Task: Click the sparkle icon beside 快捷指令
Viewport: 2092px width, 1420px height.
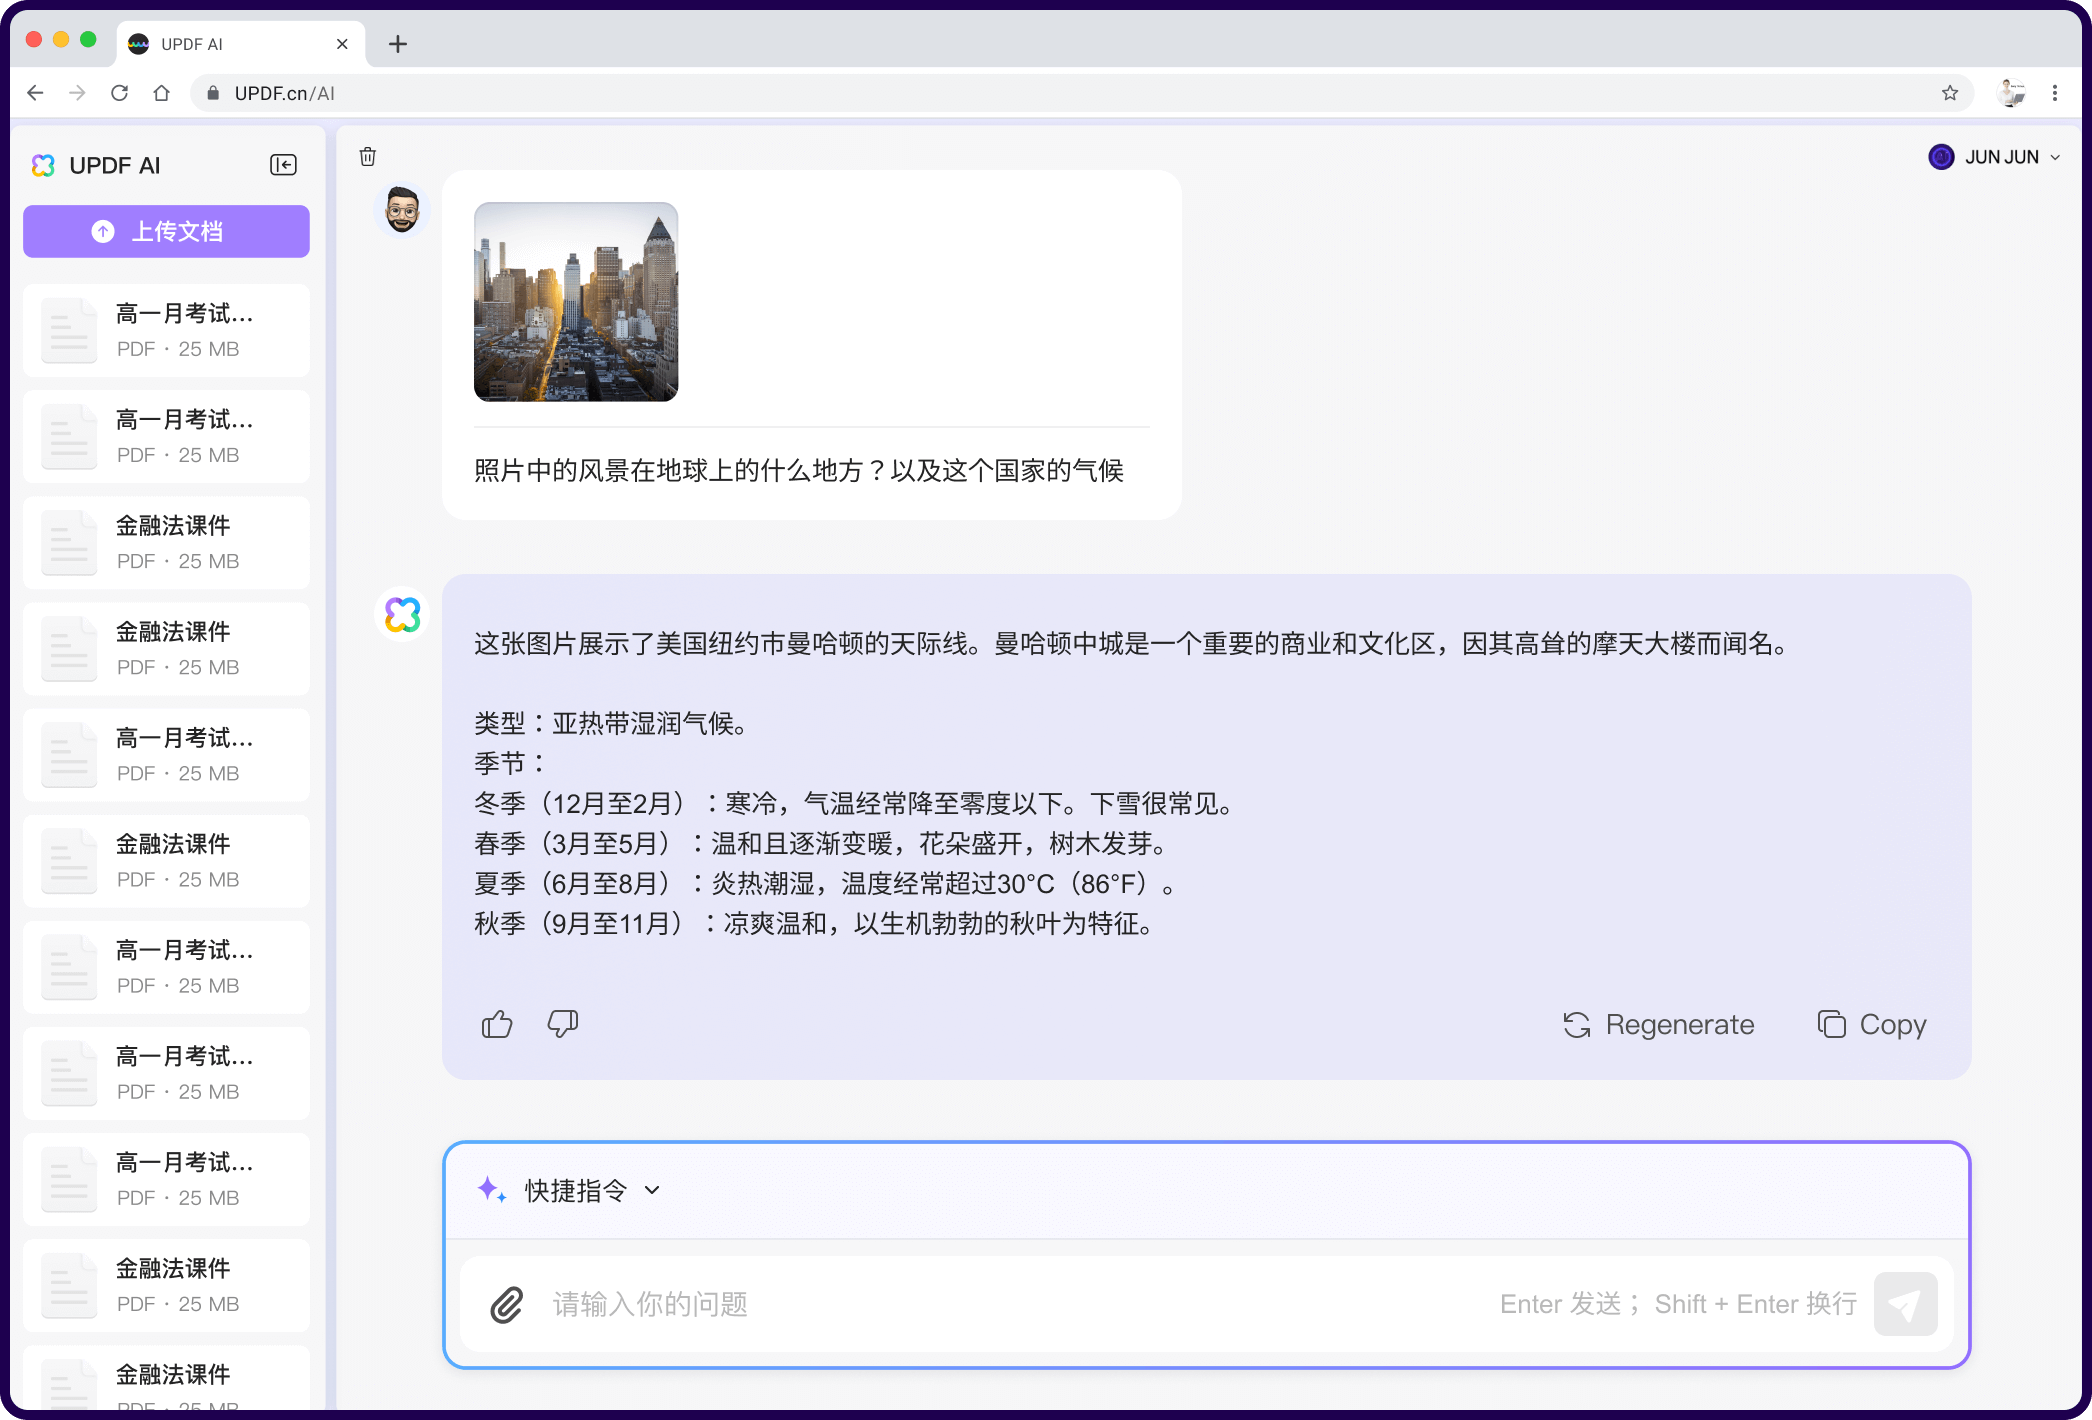Action: 491,1190
